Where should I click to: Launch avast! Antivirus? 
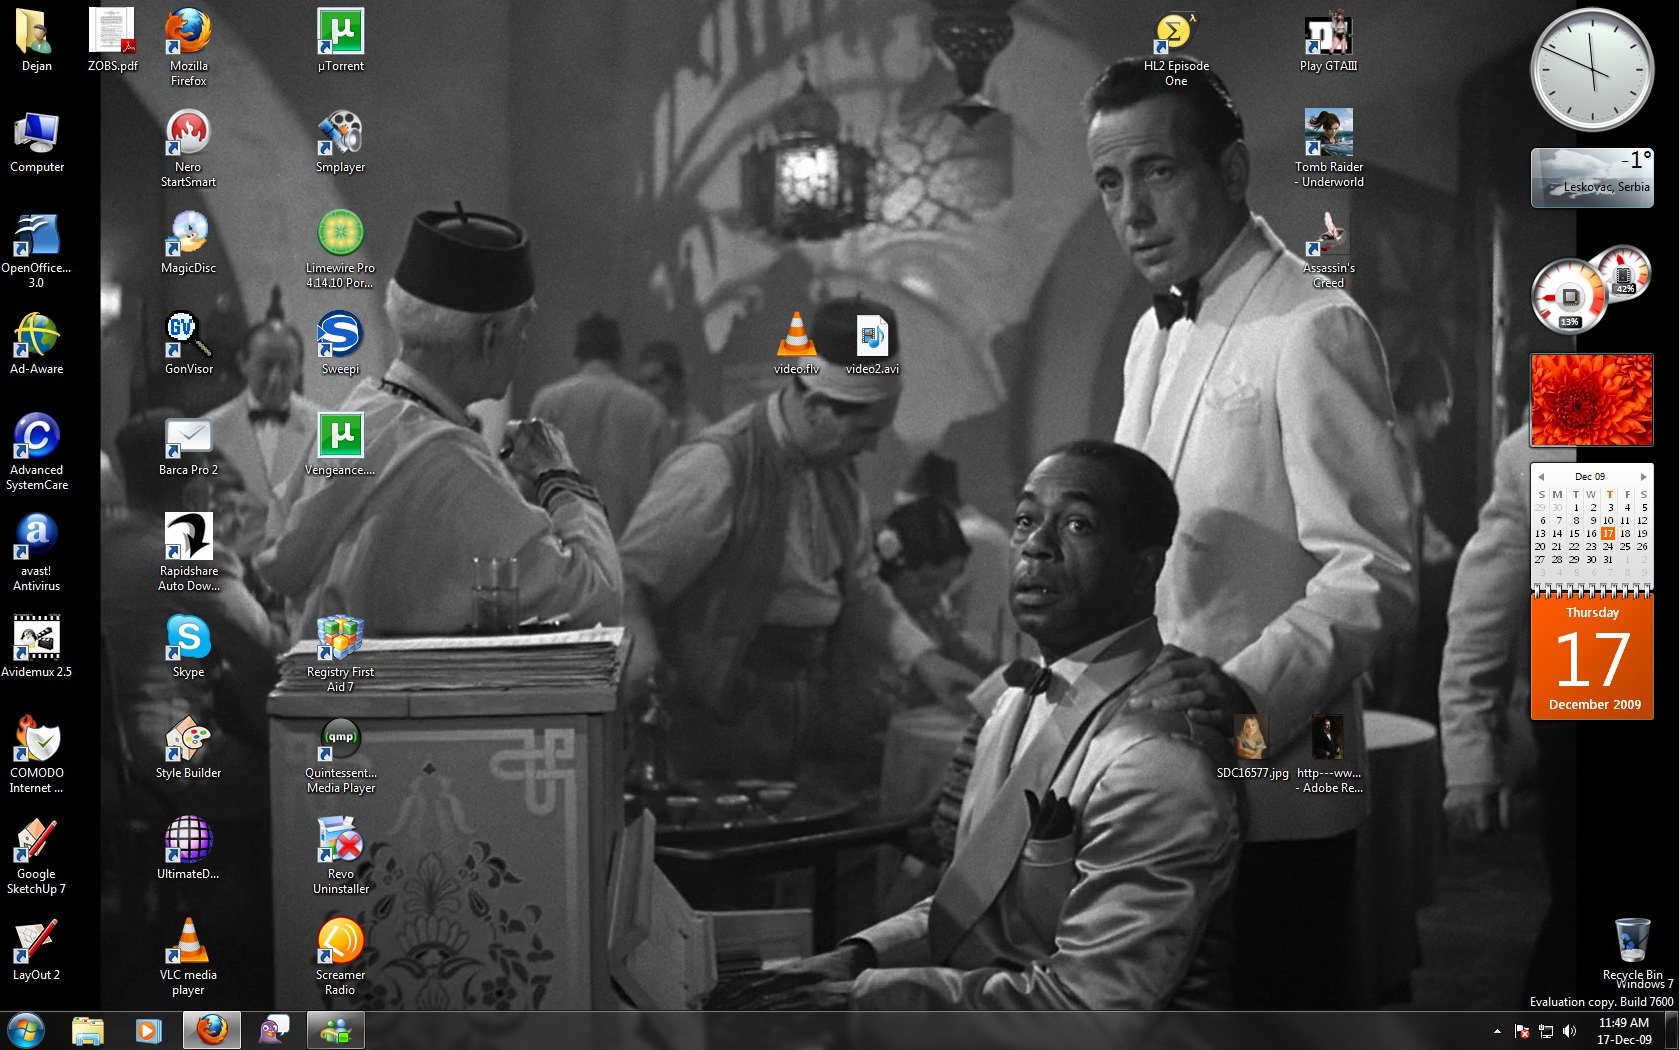pyautogui.click(x=36, y=552)
